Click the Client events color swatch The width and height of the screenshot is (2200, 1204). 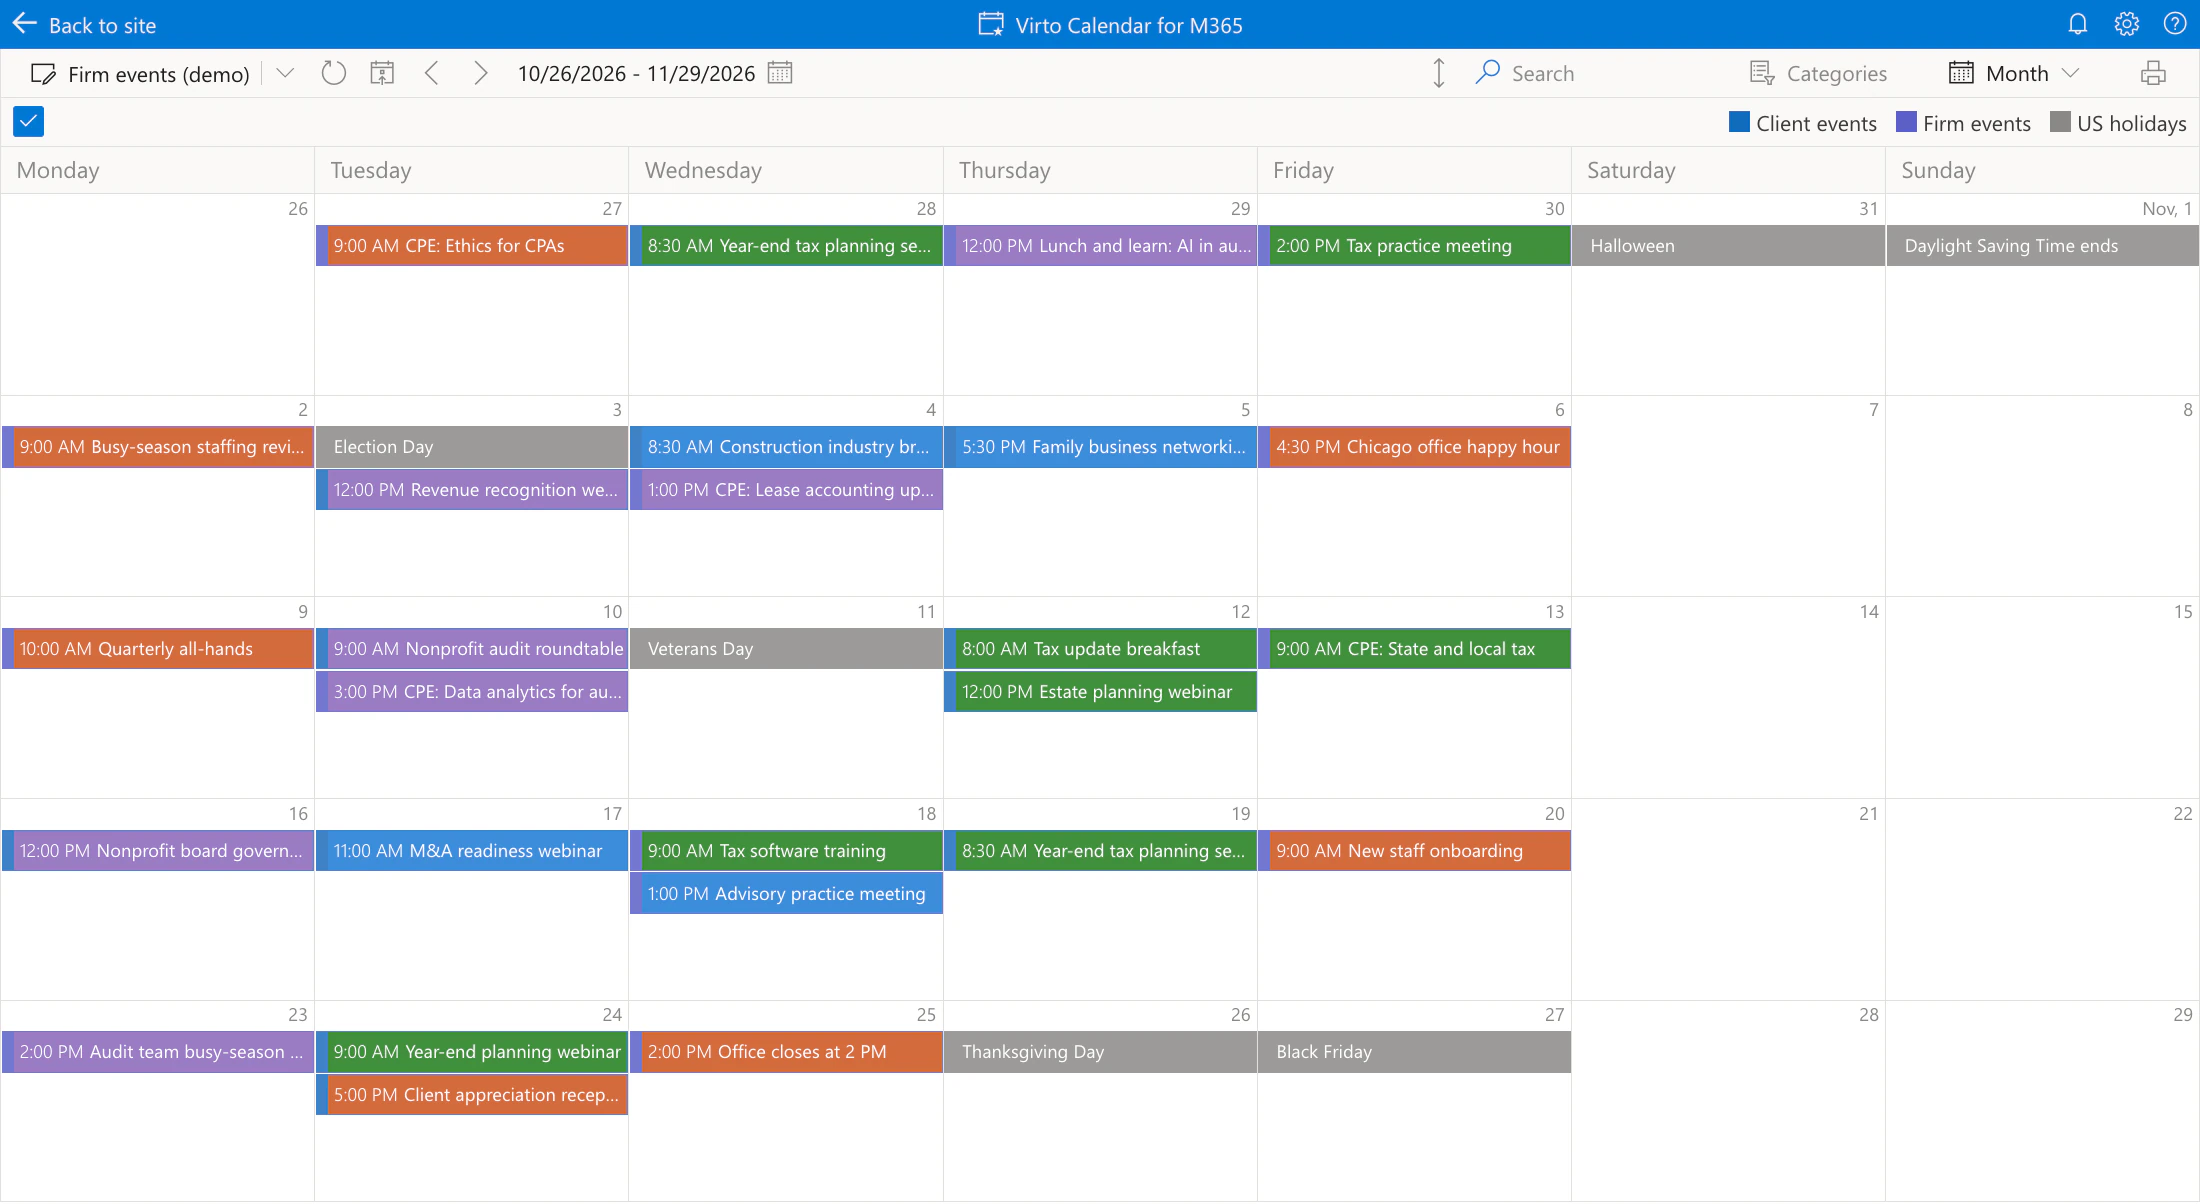tap(1739, 122)
